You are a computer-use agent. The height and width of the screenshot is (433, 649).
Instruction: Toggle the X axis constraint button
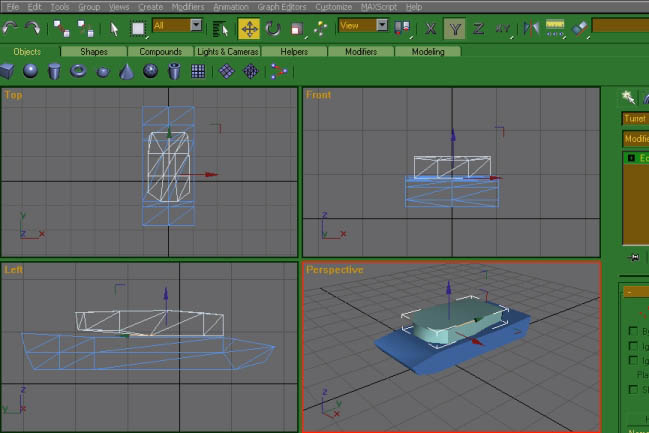(431, 27)
